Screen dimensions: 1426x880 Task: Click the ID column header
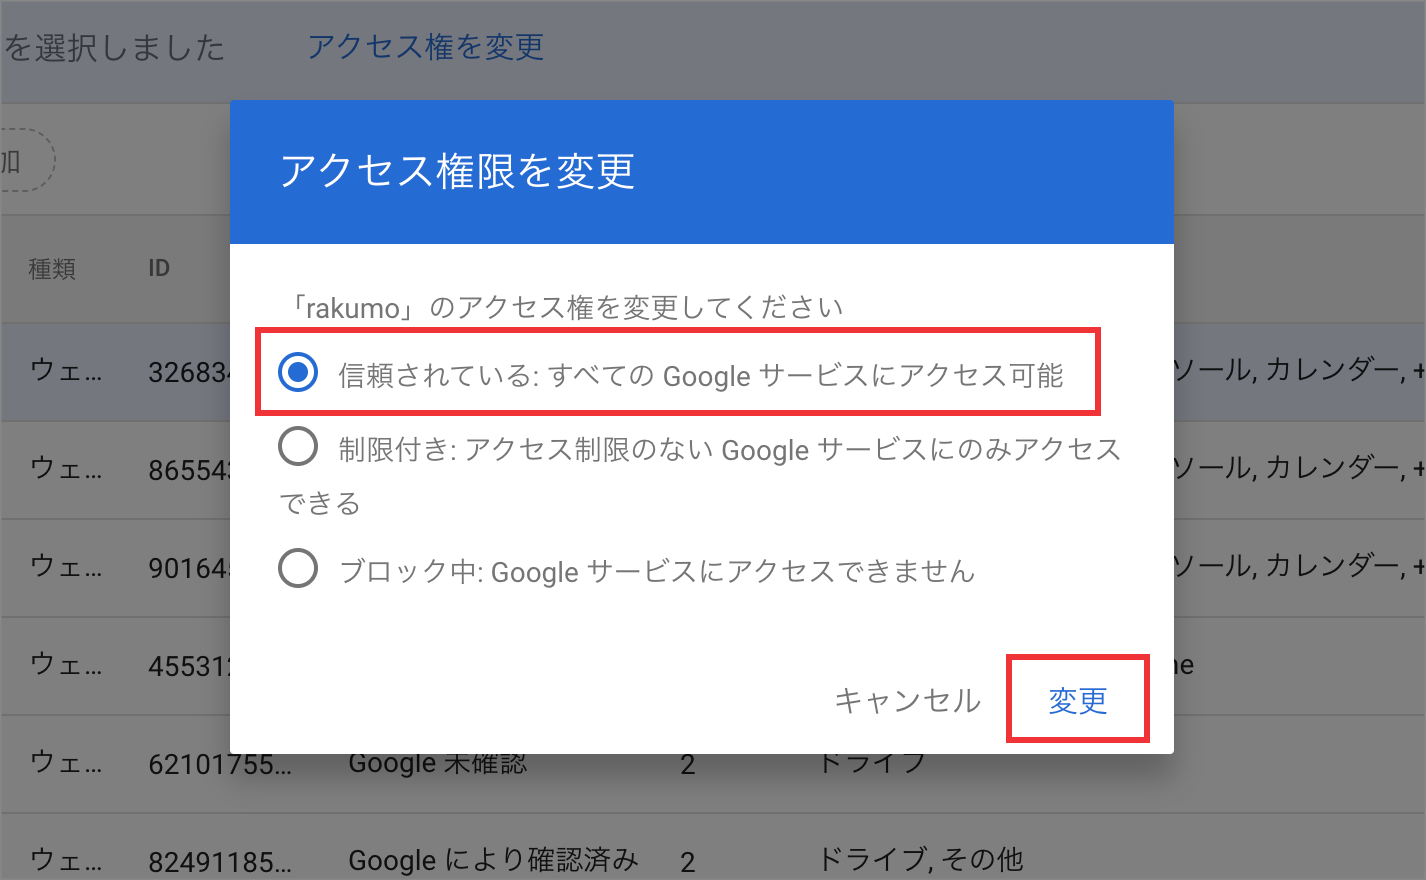[159, 268]
